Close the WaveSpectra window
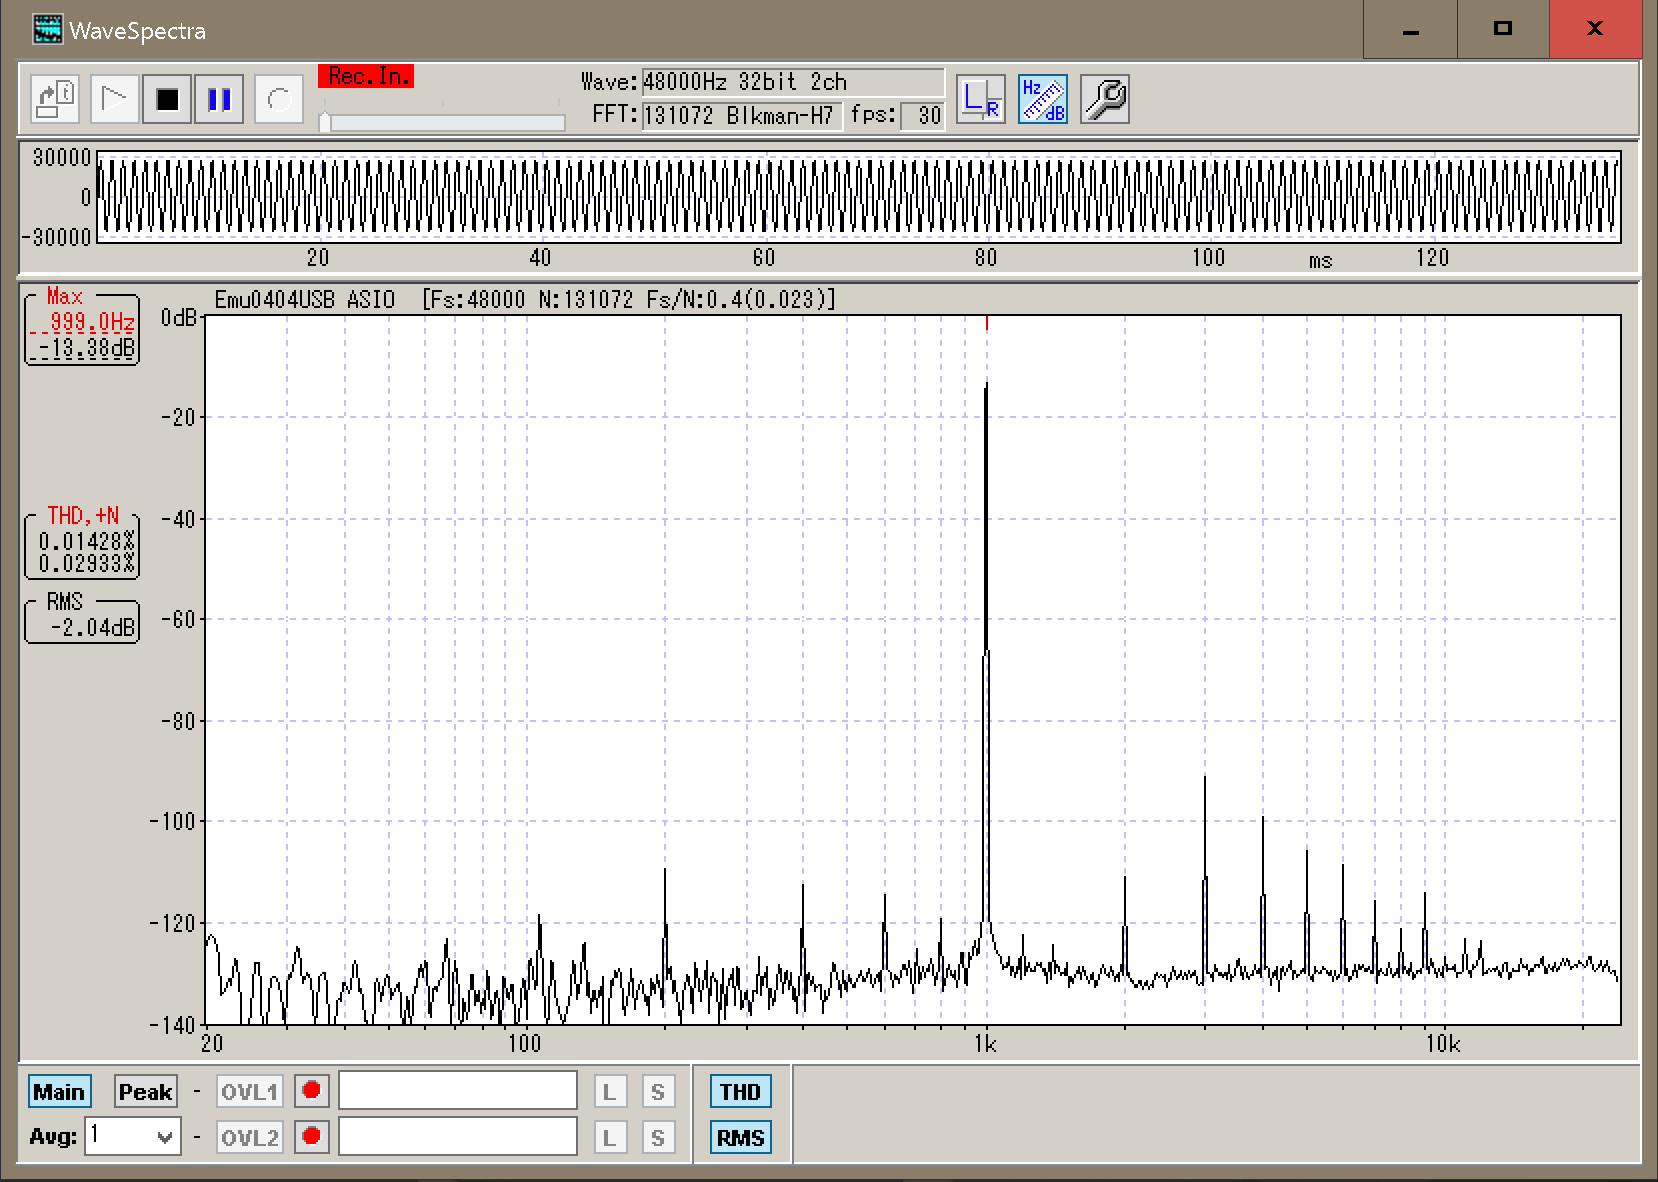This screenshot has width=1658, height=1182. [1595, 29]
